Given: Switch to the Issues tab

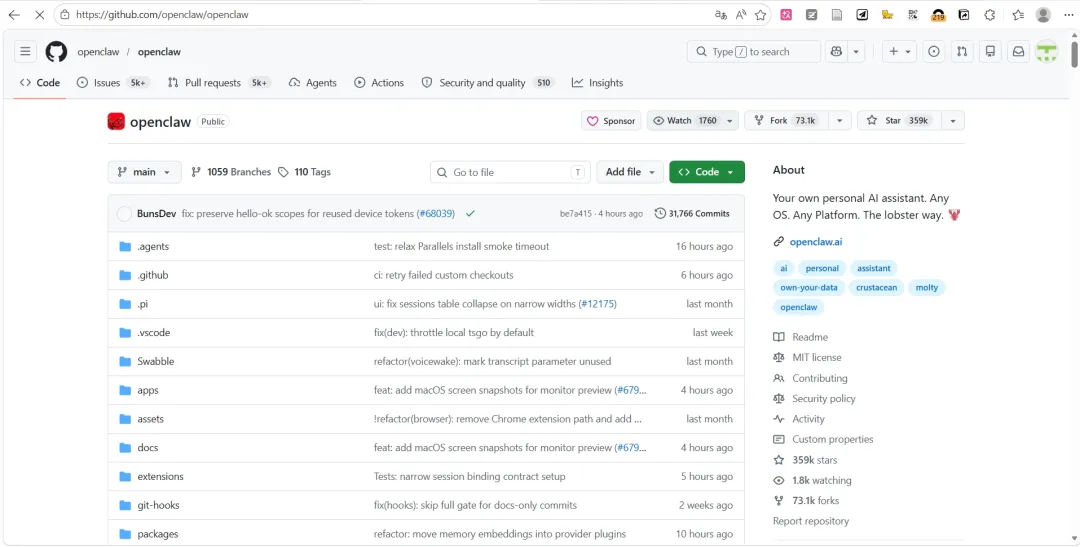Looking at the screenshot, I should pos(112,83).
